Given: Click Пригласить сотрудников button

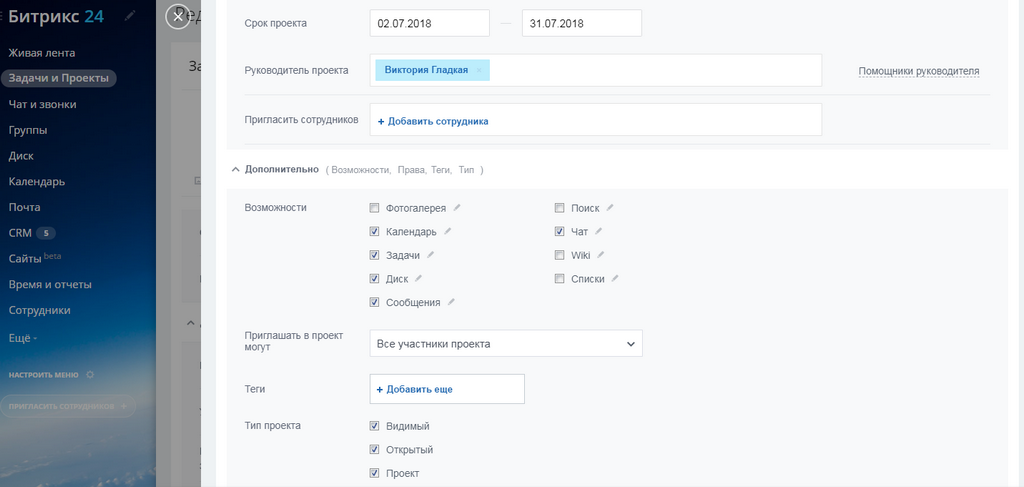Looking at the screenshot, I should click(68, 406).
